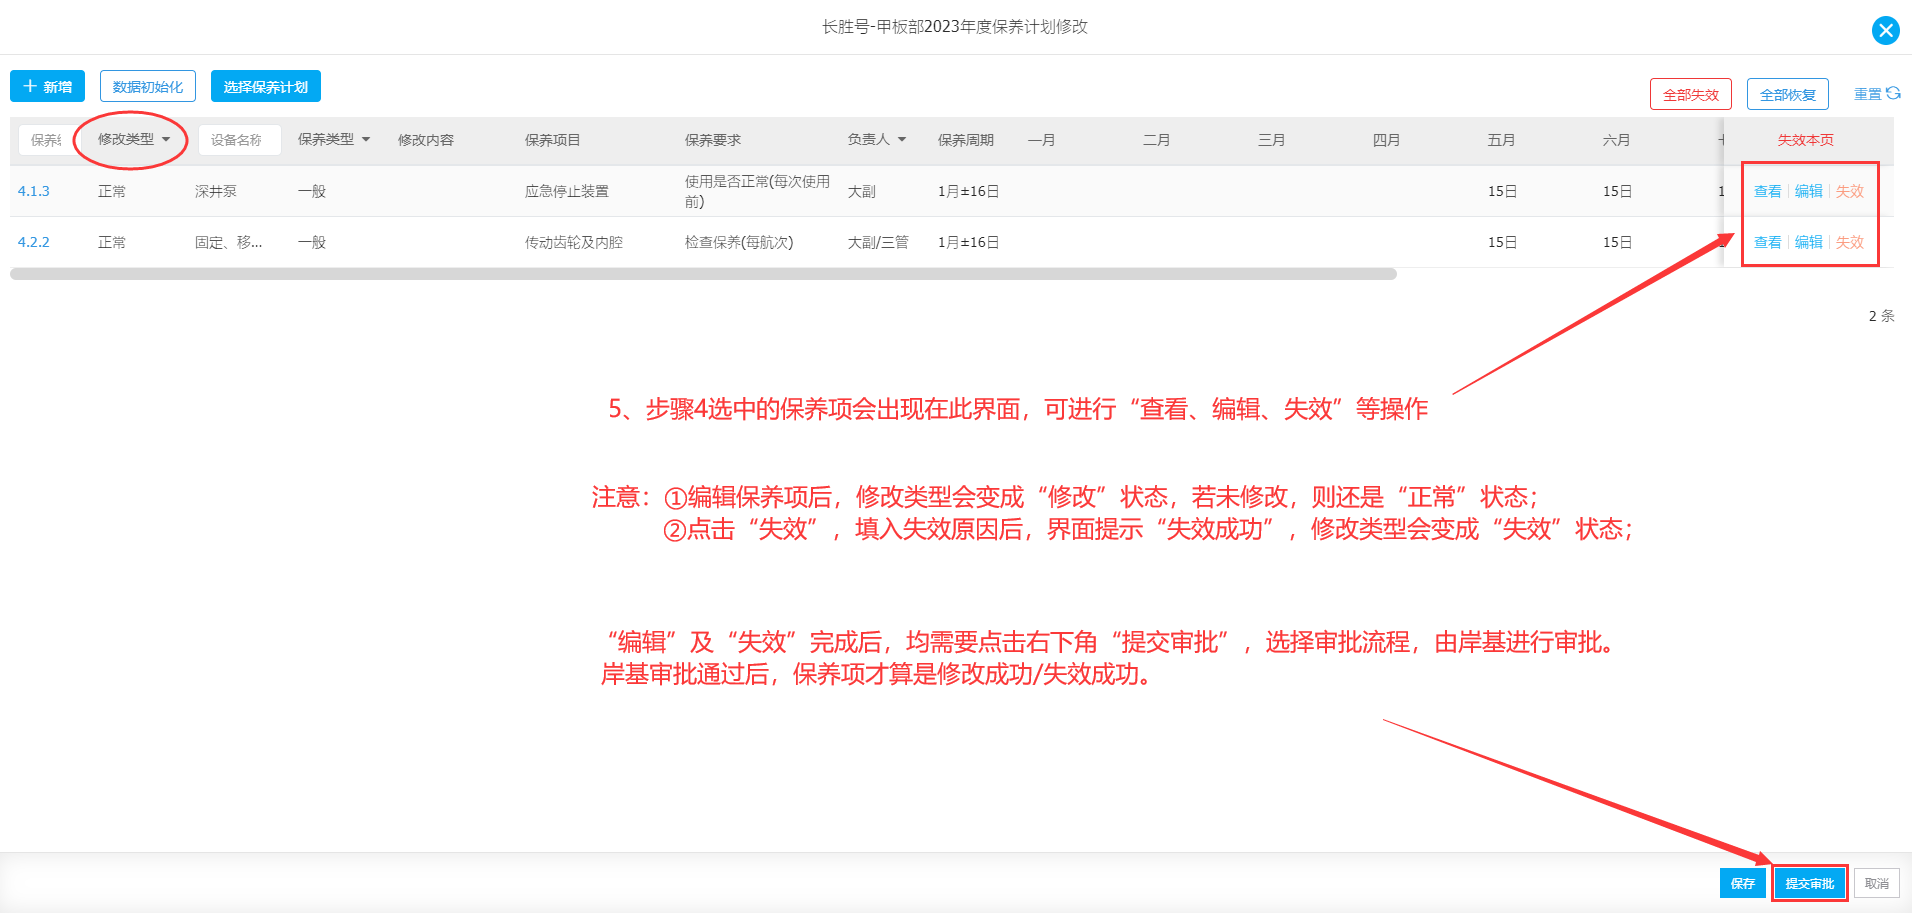Click the 提交审批 submit button
The image size is (1912, 914).
coord(1809,883)
